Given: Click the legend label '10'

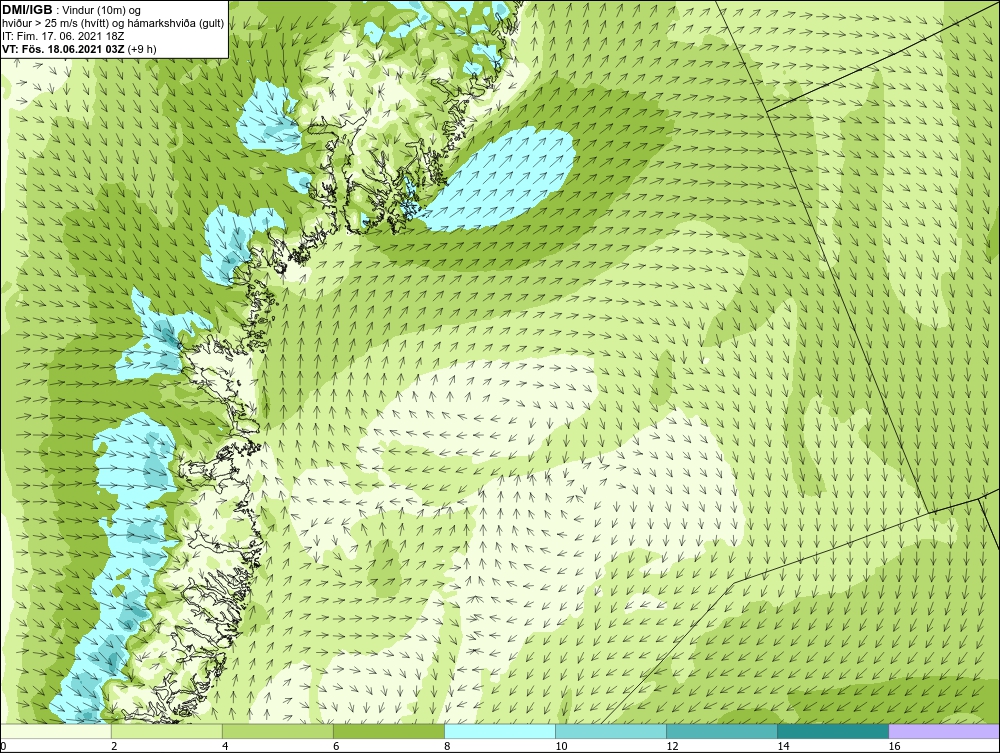Looking at the screenshot, I should [x=561, y=746].
